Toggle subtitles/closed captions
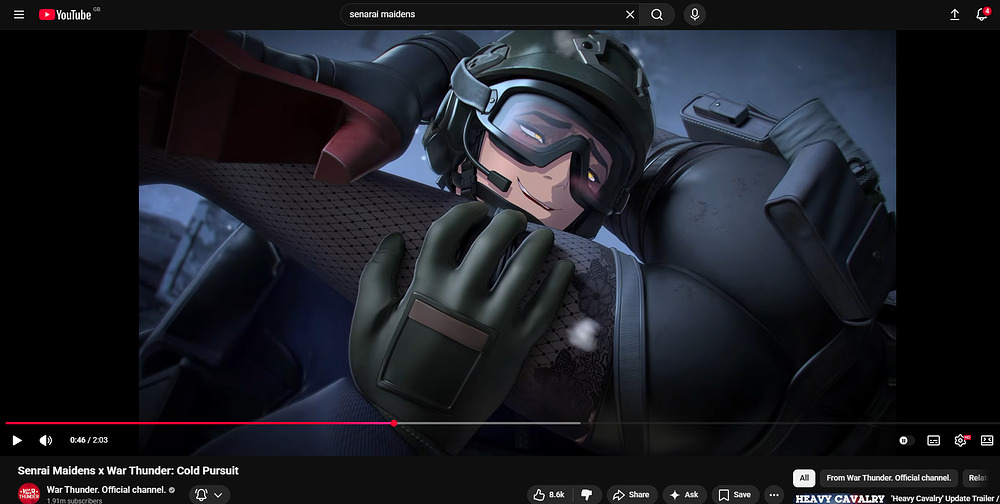 pyautogui.click(x=933, y=440)
